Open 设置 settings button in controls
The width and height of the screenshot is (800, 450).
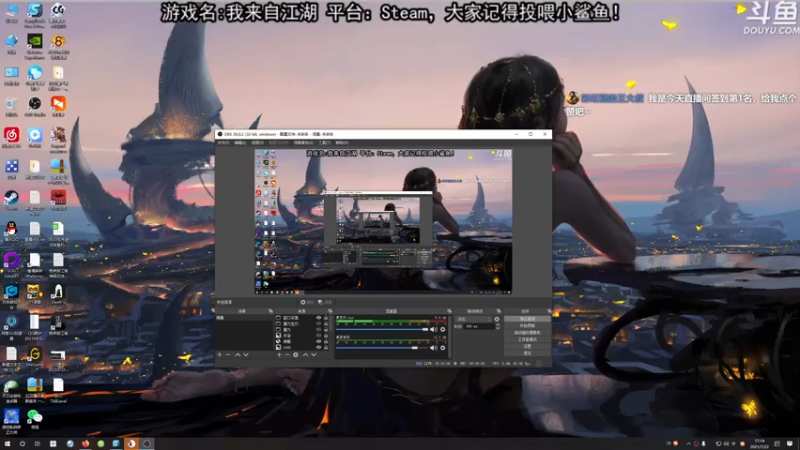tap(528, 346)
